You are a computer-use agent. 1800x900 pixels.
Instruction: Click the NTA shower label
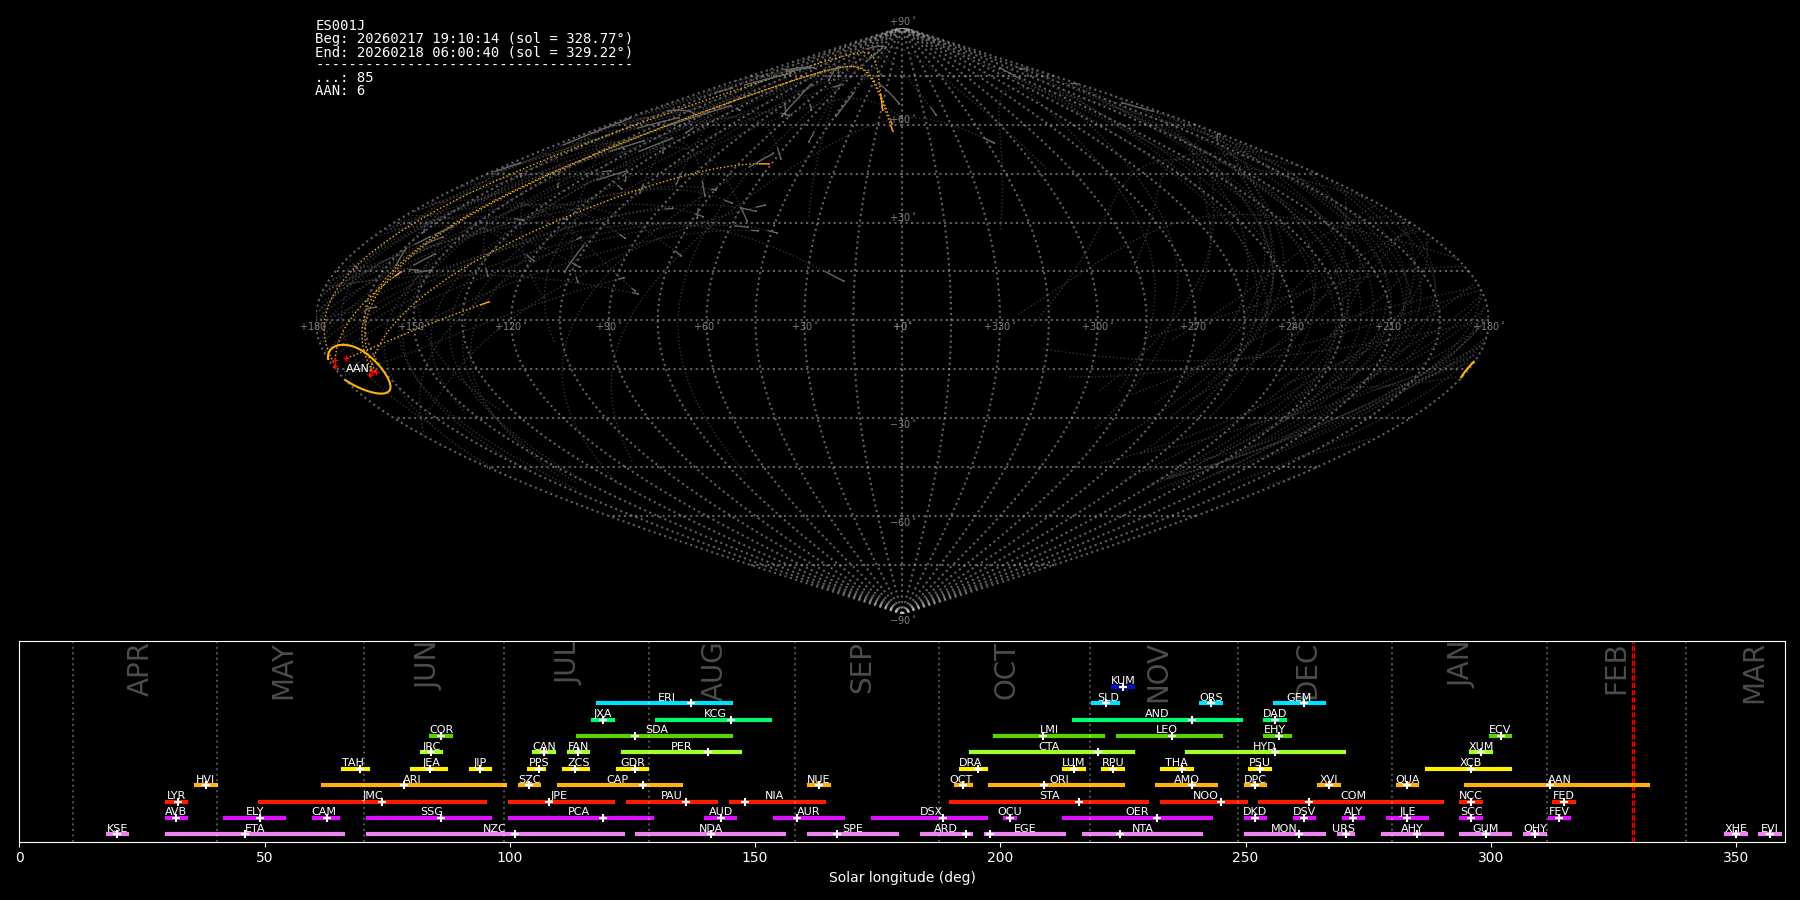pos(1142,829)
